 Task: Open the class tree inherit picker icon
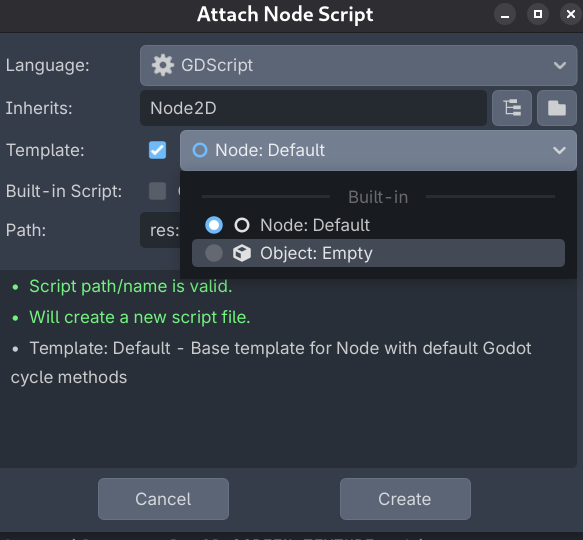coord(512,108)
